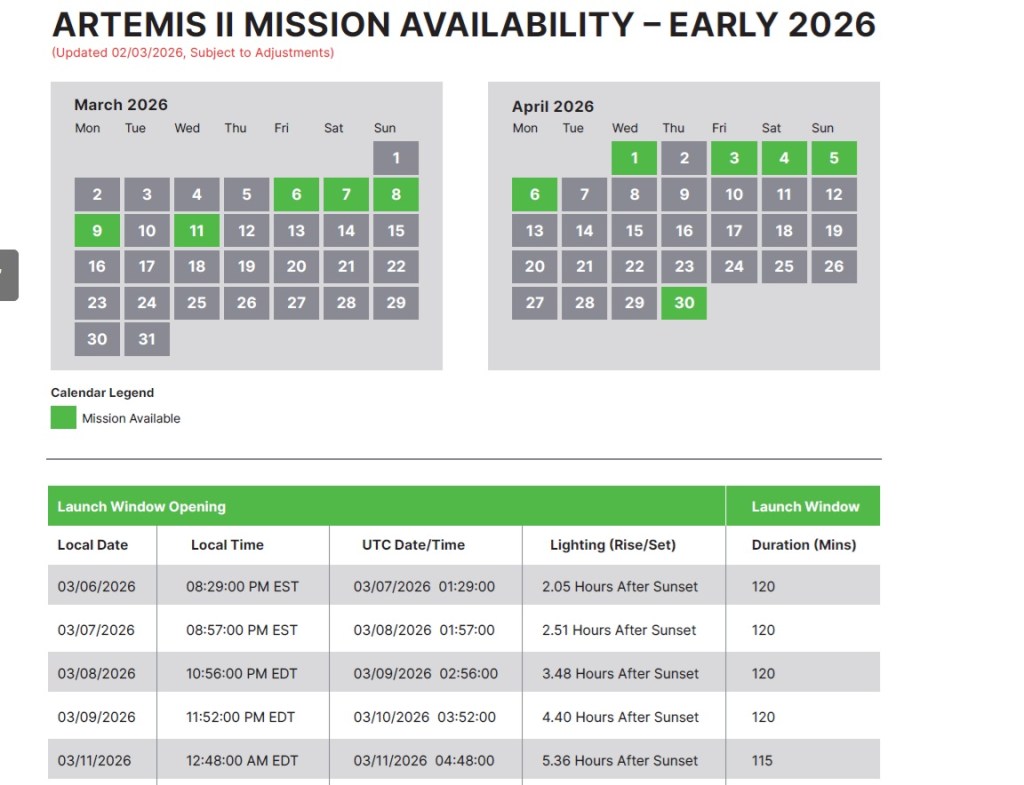
Task: Click the 08:29:00 PM EST time cell
Action: point(242,586)
